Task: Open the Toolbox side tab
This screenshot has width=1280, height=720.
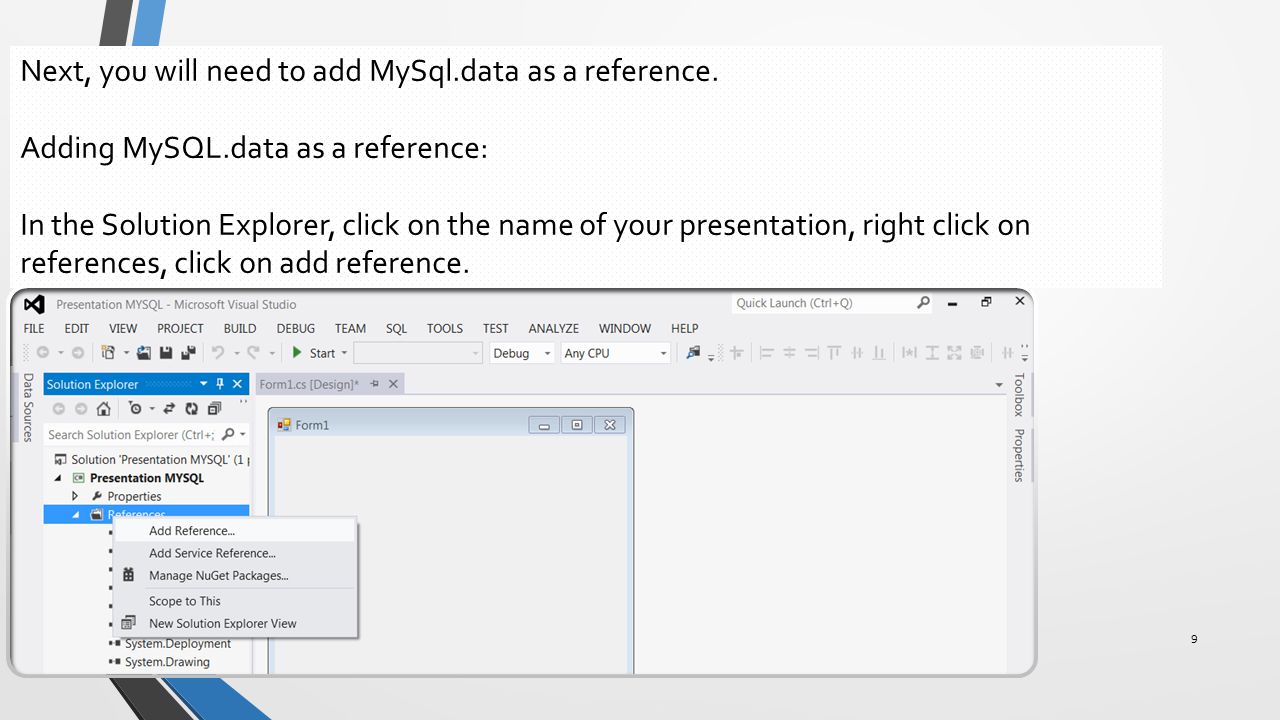Action: pyautogui.click(x=1019, y=394)
